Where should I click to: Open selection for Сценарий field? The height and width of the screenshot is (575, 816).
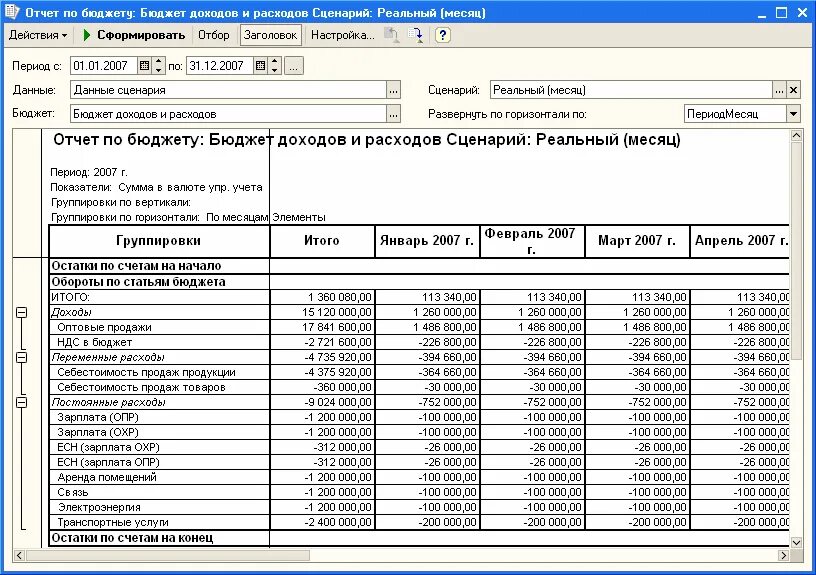tap(779, 90)
